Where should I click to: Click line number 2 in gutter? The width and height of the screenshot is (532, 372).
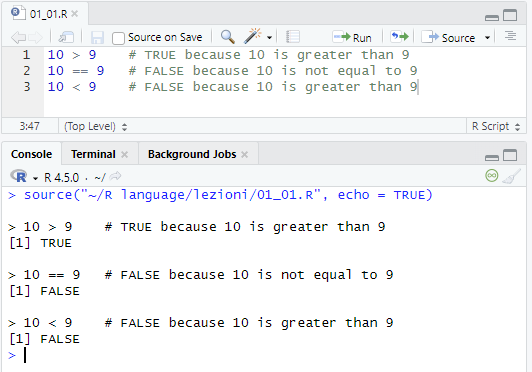(26, 71)
